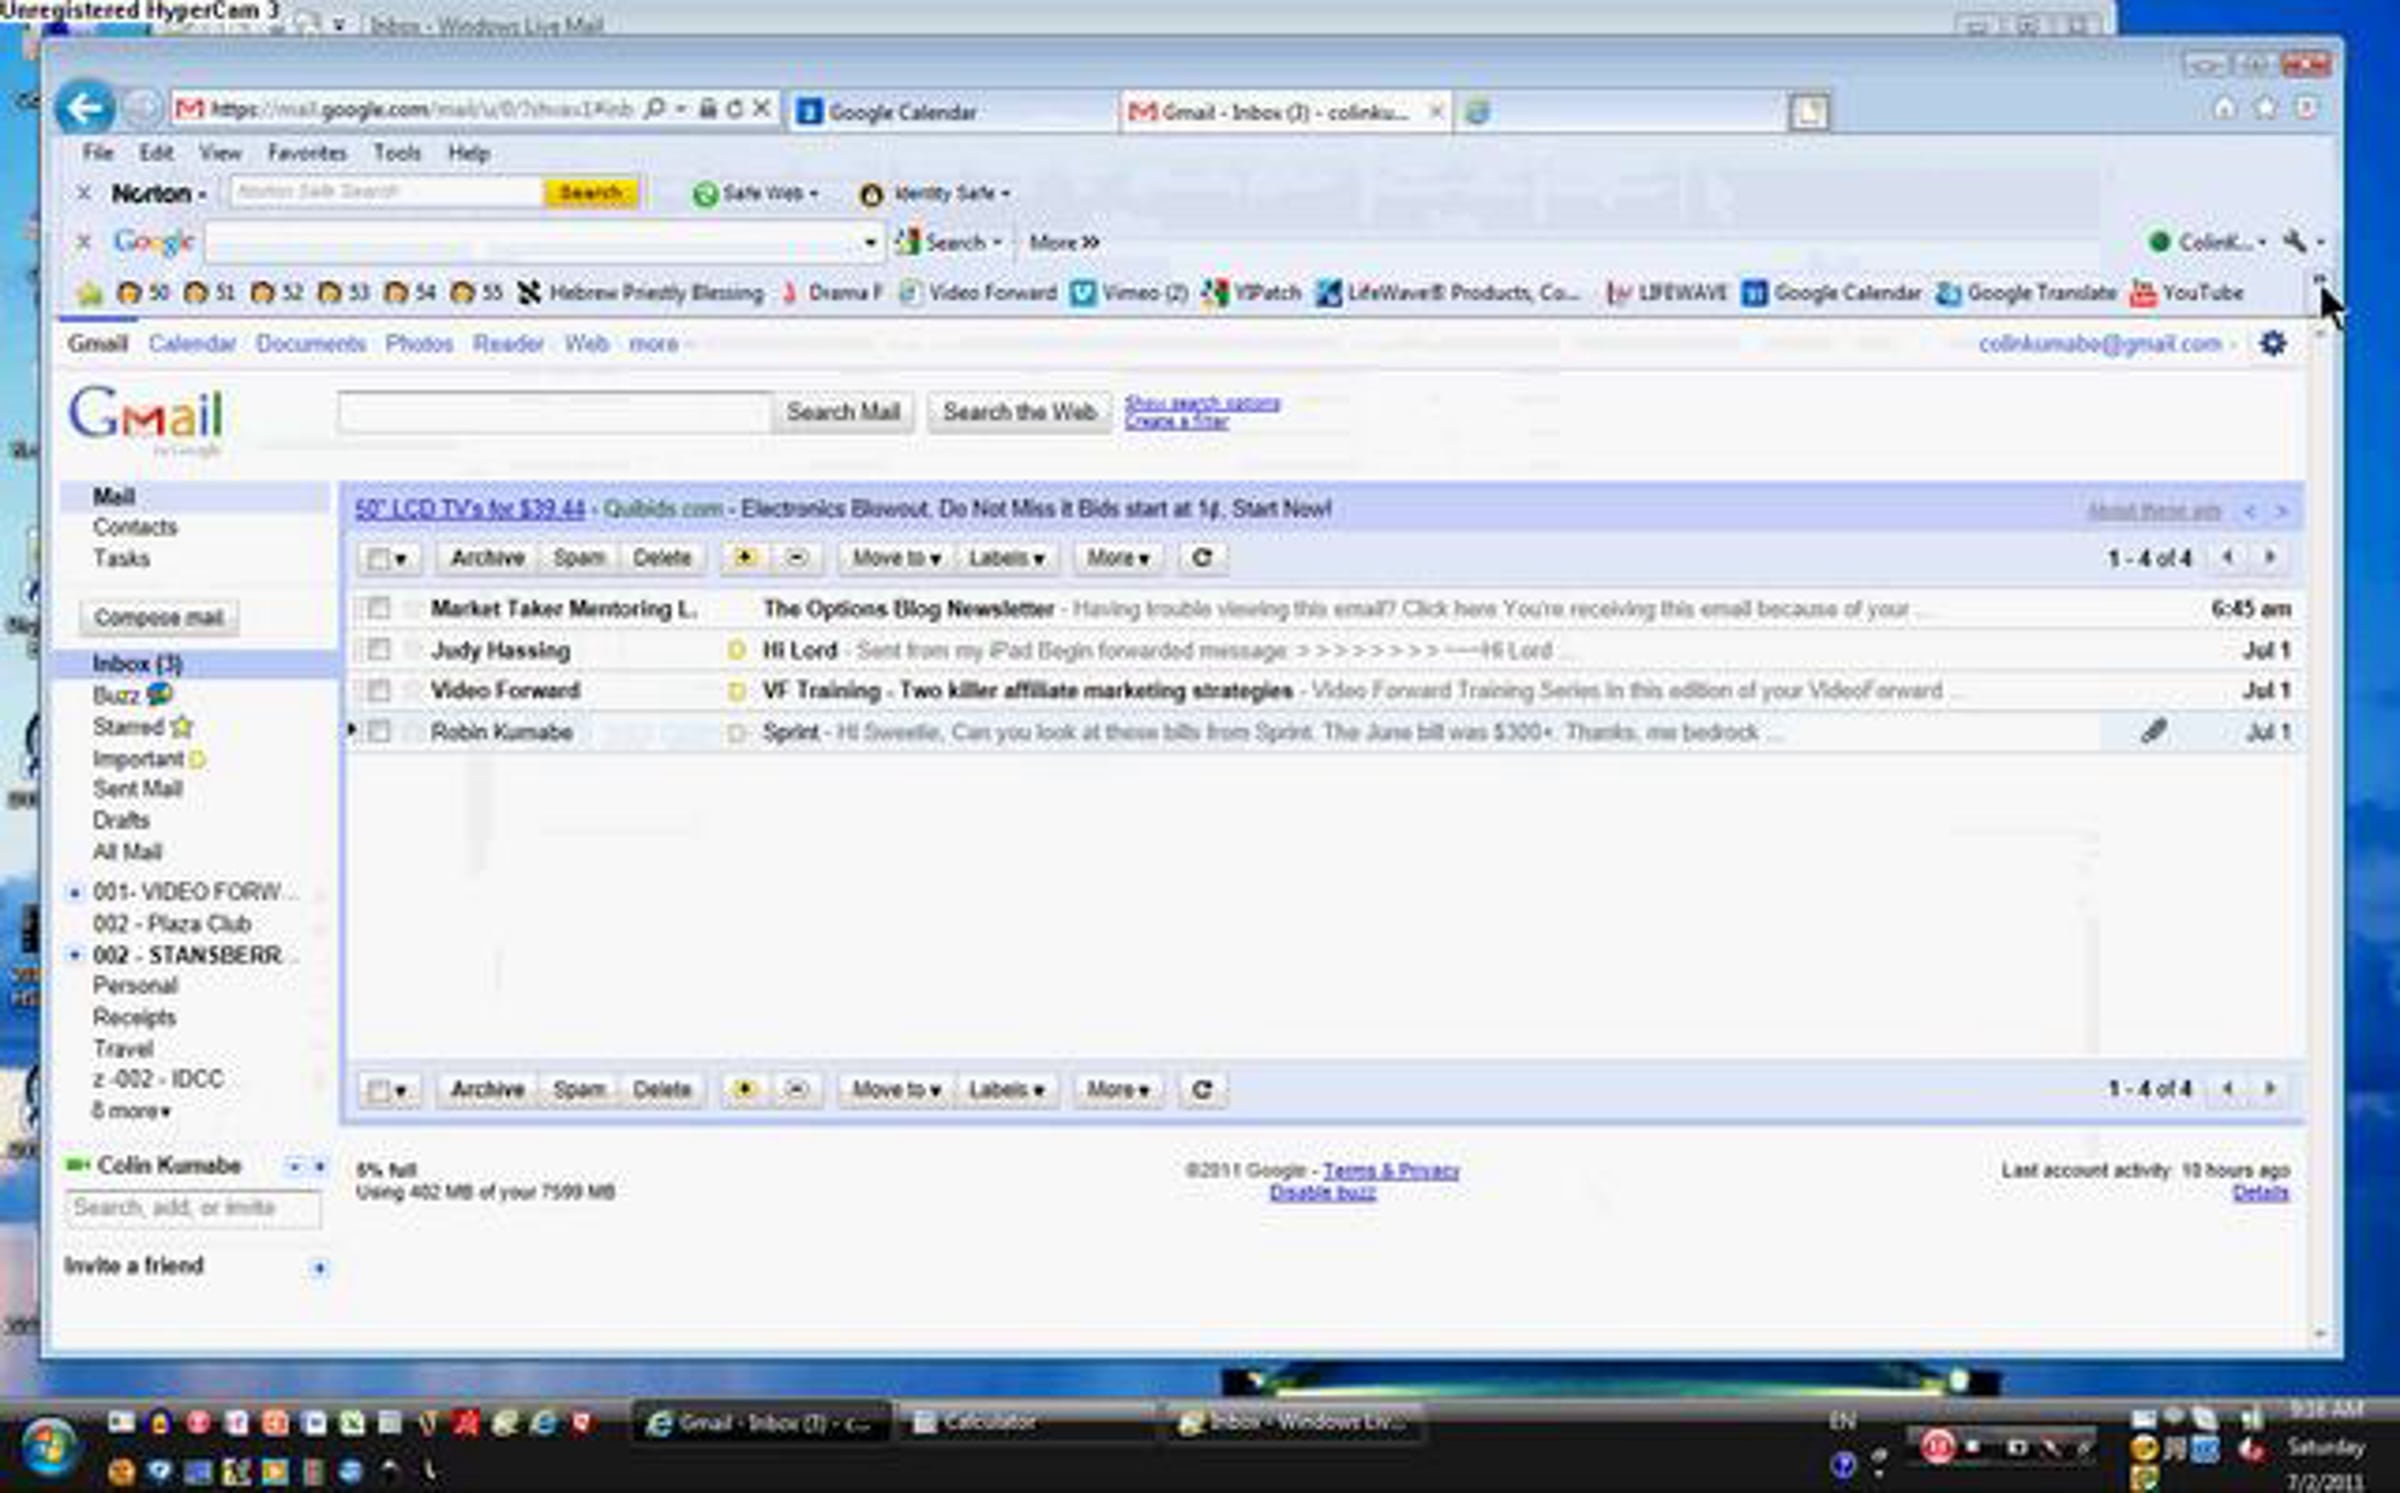Open the Favorites menu
Screen dimensions: 2400x1493
(306, 153)
